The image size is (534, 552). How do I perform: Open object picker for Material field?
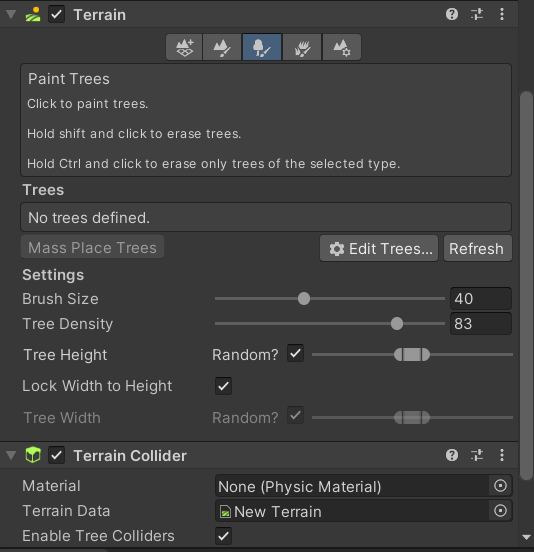(x=500, y=486)
